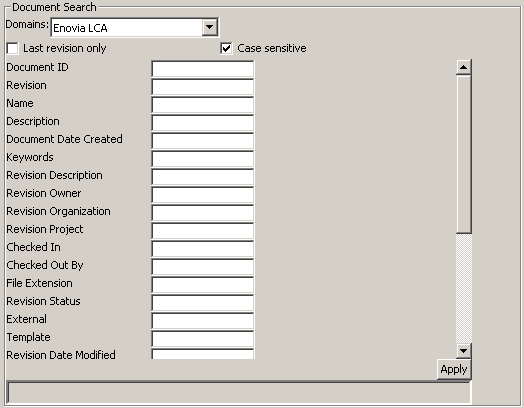The height and width of the screenshot is (408, 524).
Task: Click the scrollbar down arrow
Action: click(464, 351)
